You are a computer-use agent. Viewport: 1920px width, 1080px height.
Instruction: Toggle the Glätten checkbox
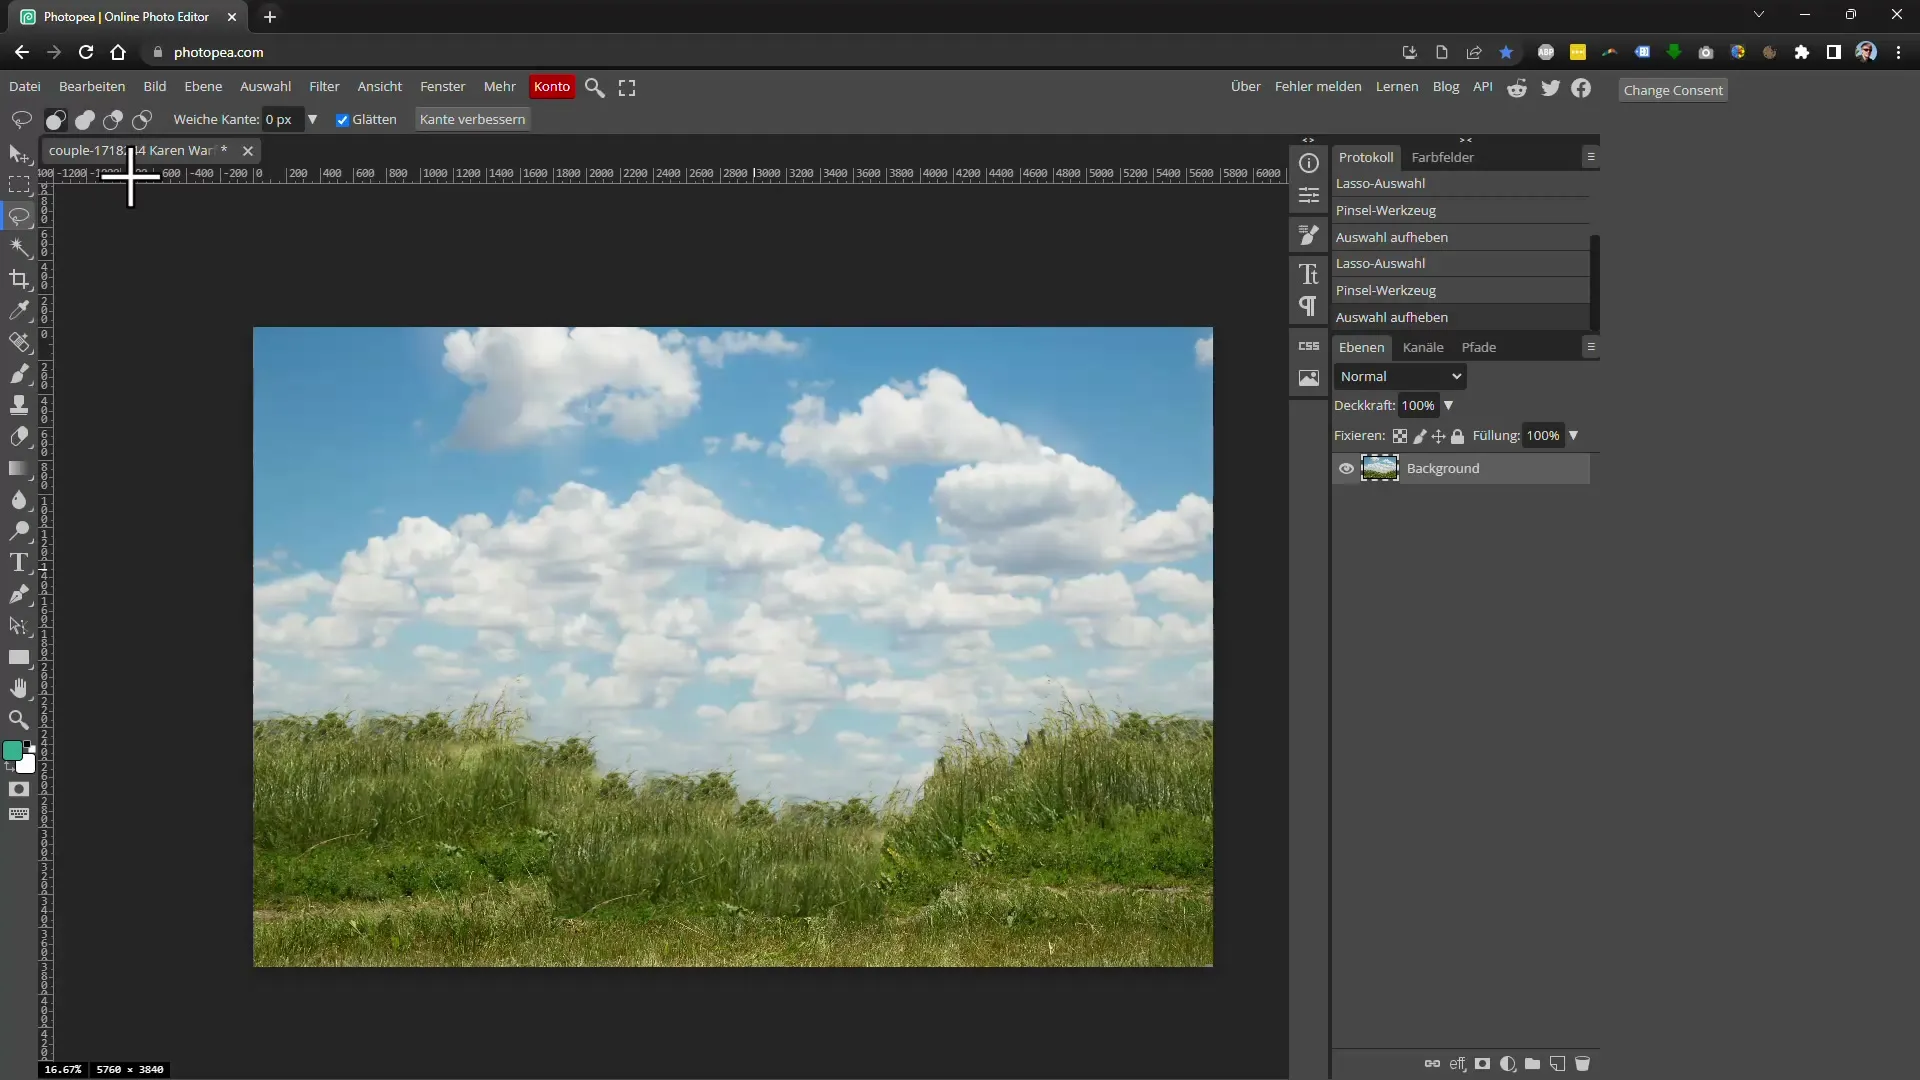pos(342,120)
